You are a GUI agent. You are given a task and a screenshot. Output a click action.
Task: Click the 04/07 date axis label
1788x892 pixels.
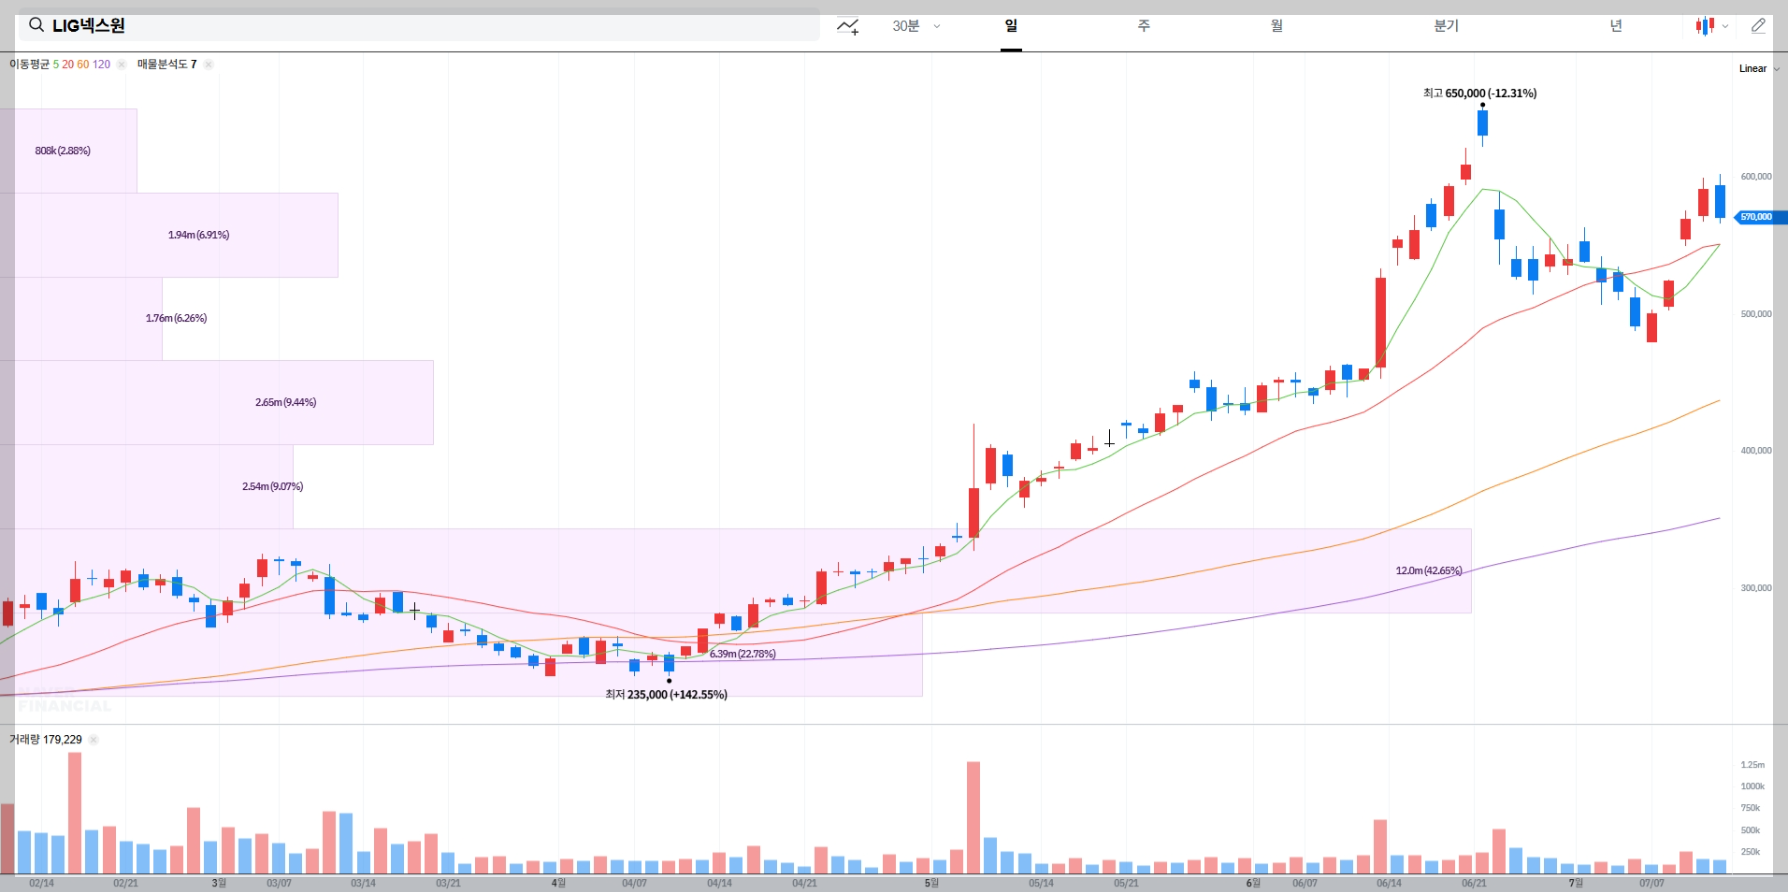pyautogui.click(x=634, y=883)
